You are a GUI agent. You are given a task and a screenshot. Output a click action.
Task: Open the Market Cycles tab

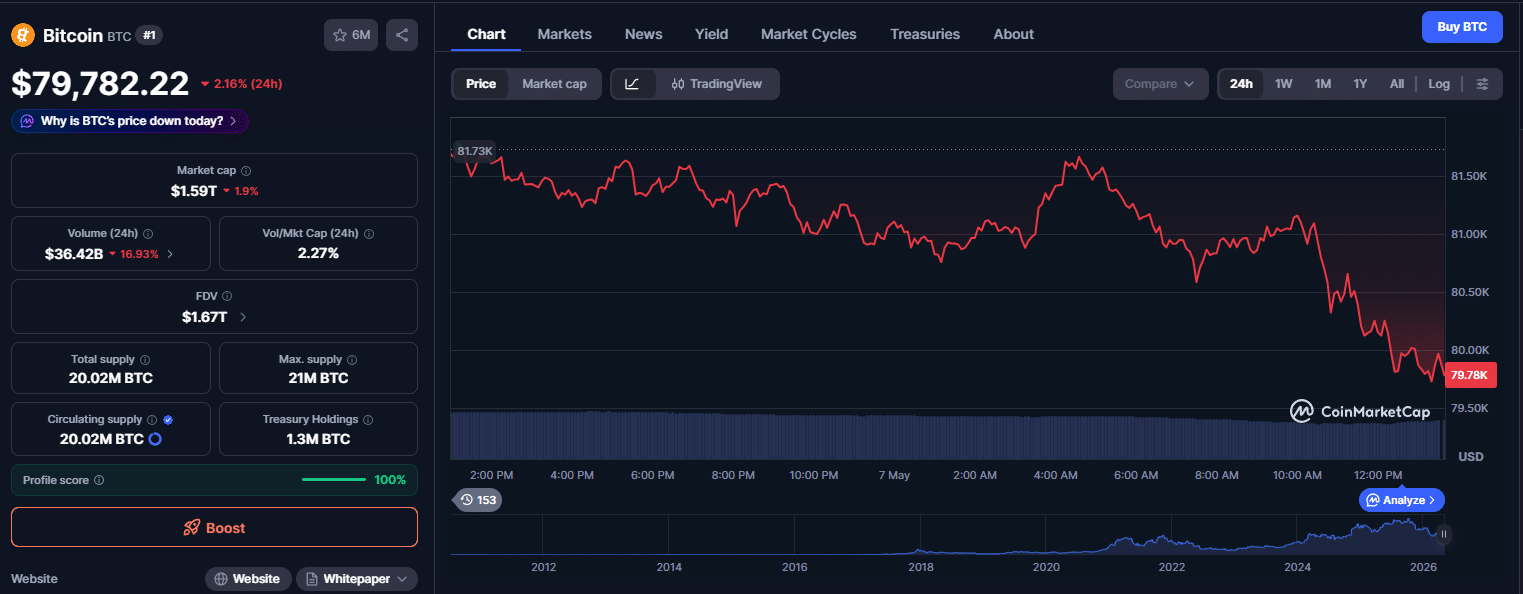click(x=809, y=34)
